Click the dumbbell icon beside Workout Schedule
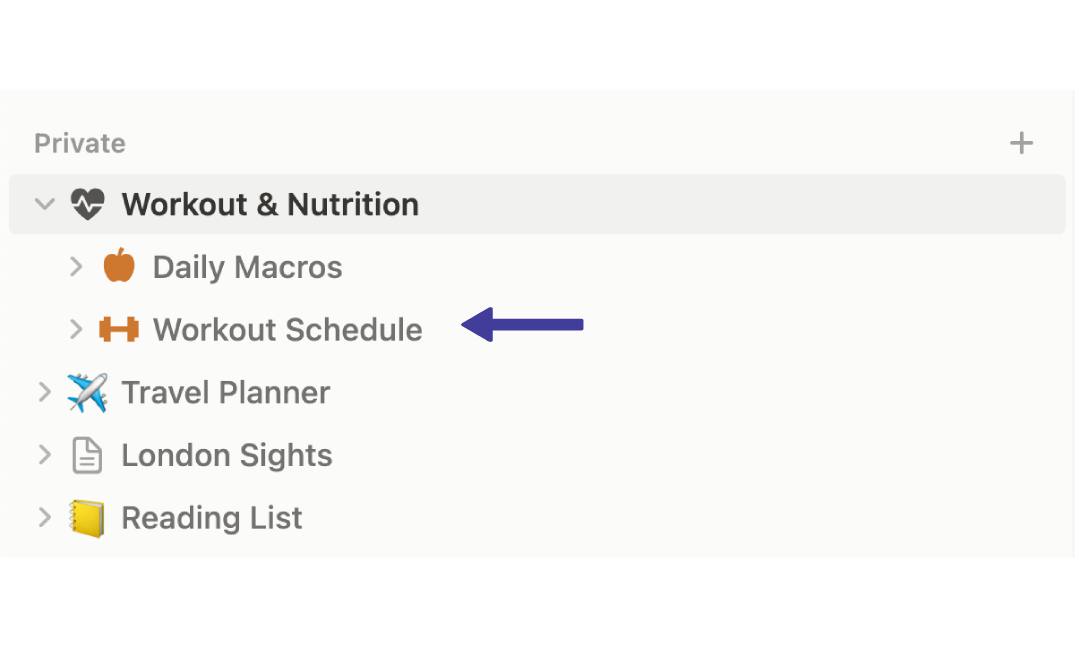The width and height of the screenshot is (1080, 648). (x=119, y=329)
